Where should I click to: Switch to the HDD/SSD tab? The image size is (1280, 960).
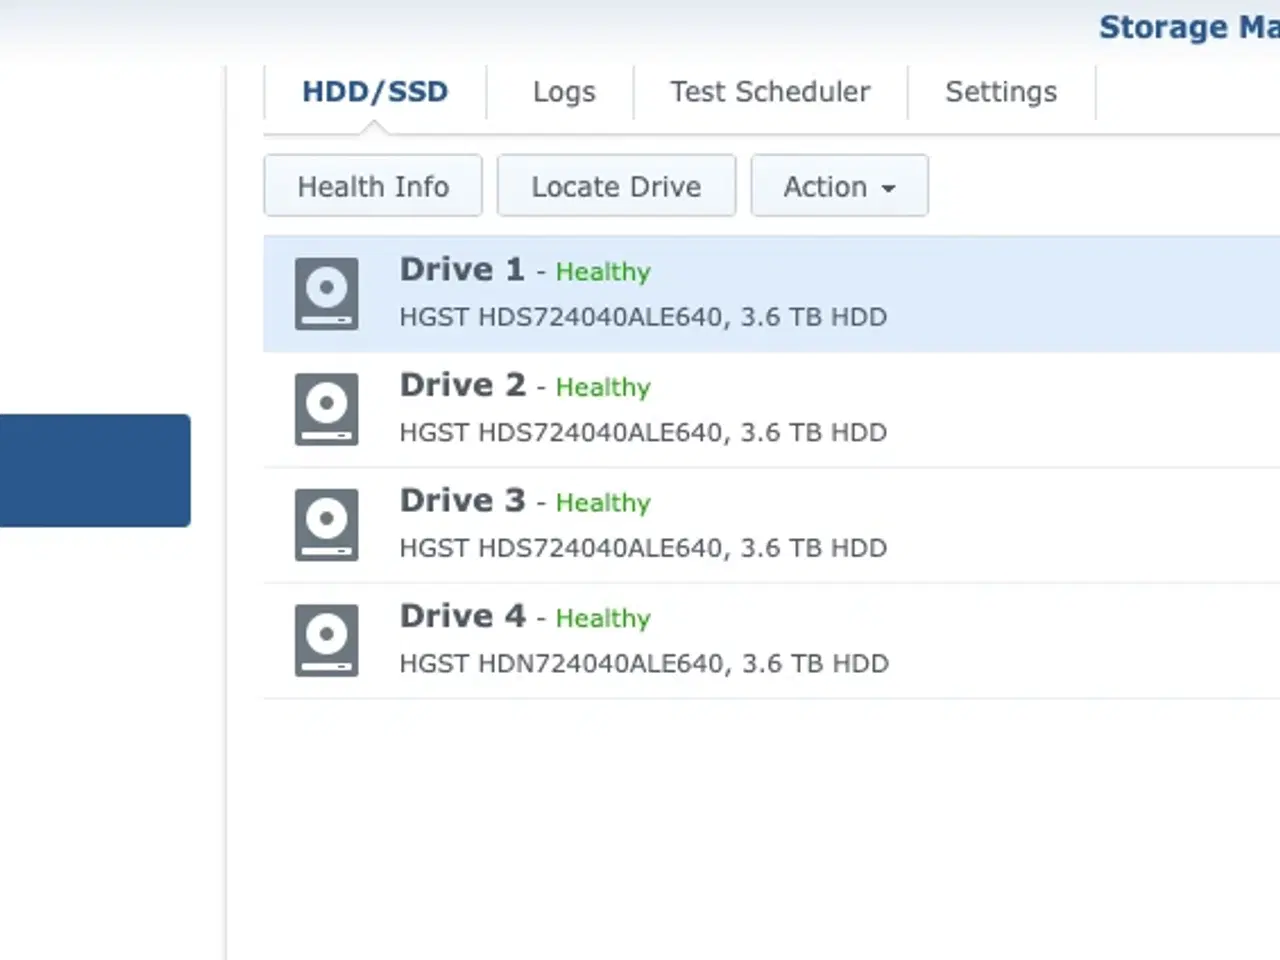coord(375,92)
